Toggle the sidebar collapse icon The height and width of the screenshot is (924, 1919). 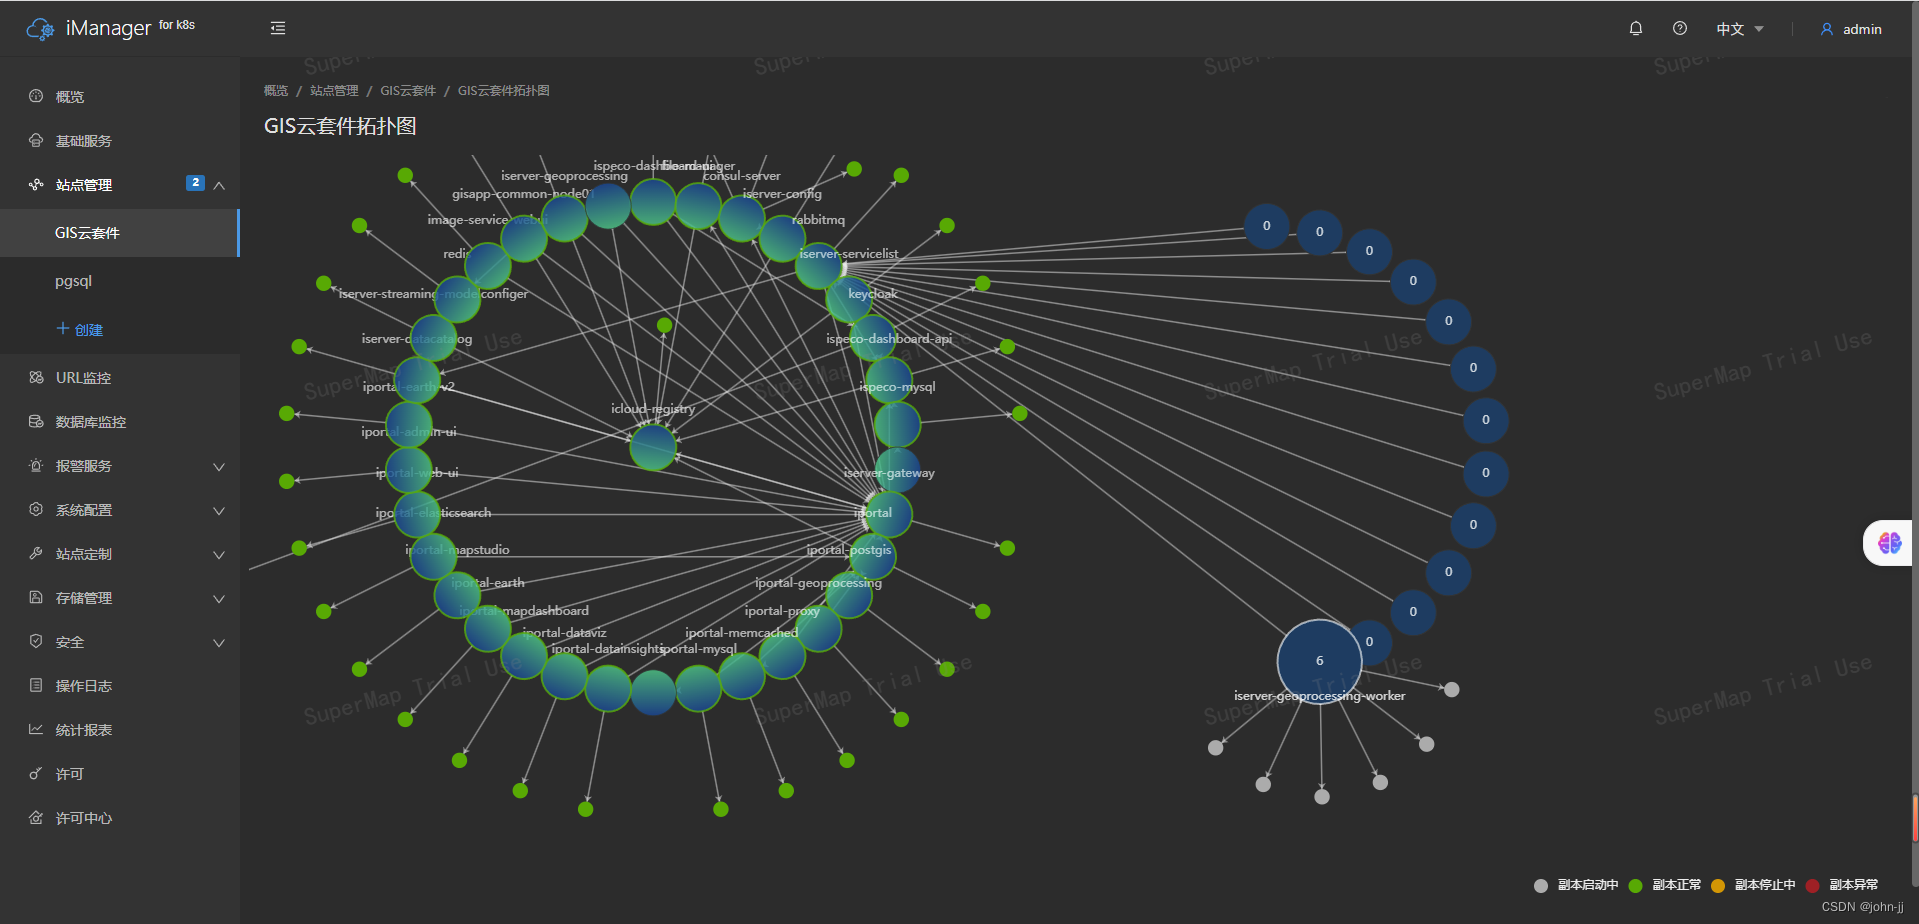278,28
